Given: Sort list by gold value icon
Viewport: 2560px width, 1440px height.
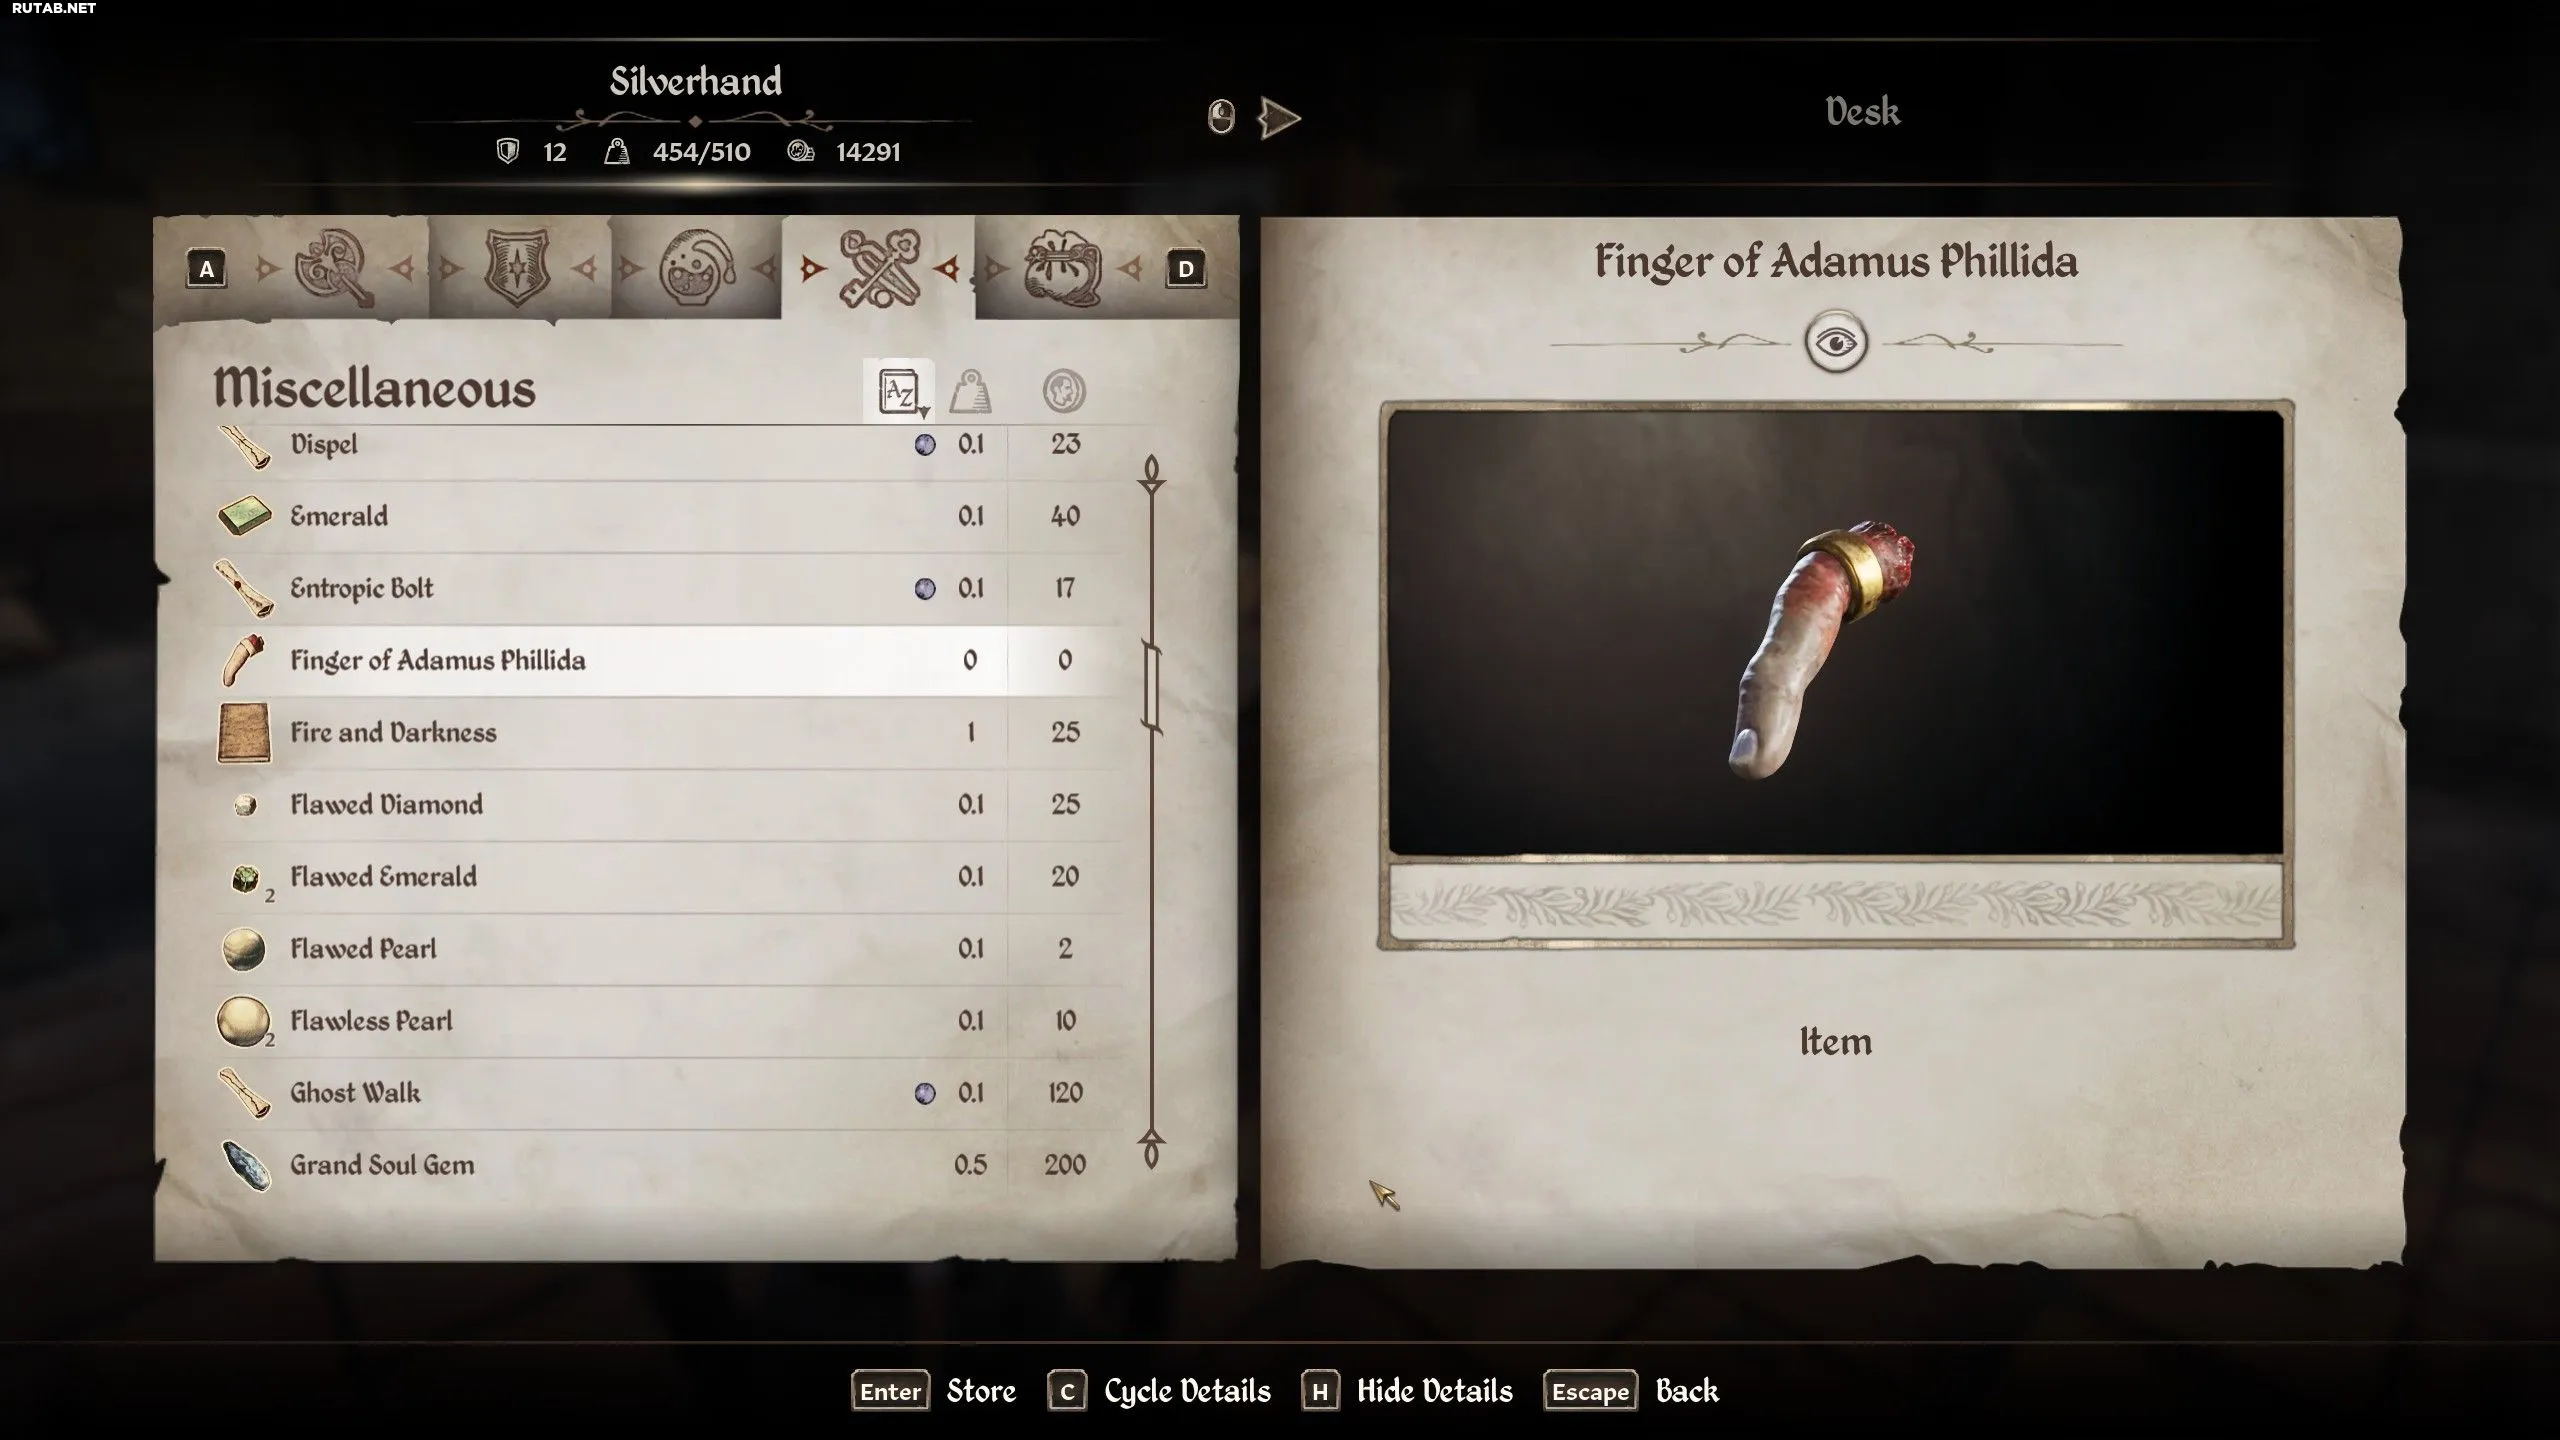Looking at the screenshot, I should click(x=1063, y=391).
